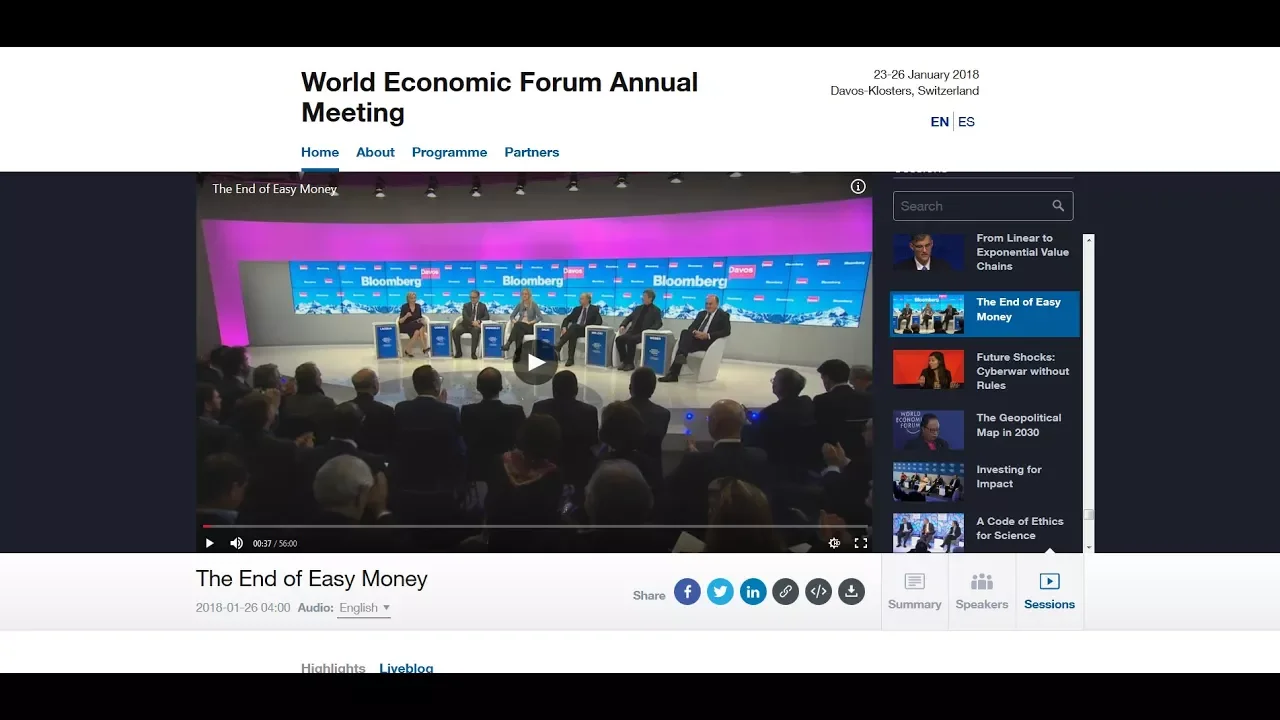Image resolution: width=1280 pixels, height=720 pixels.
Task: Open the Programme navigation item
Action: [449, 152]
